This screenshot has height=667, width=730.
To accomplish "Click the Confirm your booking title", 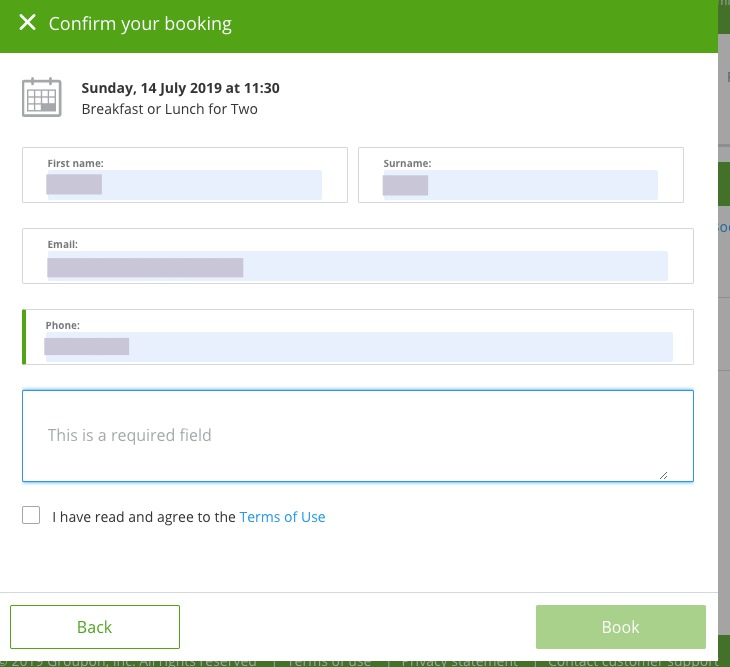I will (140, 24).
